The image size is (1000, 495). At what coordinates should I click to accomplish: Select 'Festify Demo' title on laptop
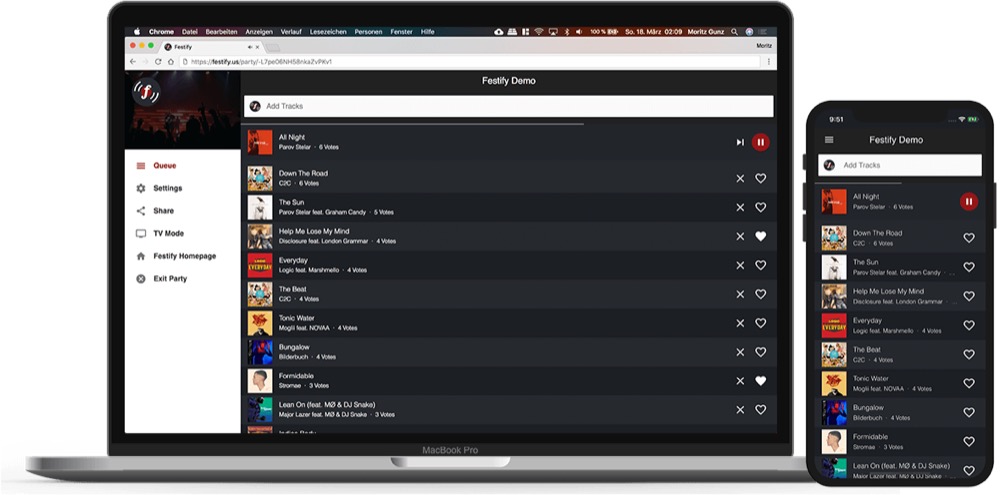508,81
